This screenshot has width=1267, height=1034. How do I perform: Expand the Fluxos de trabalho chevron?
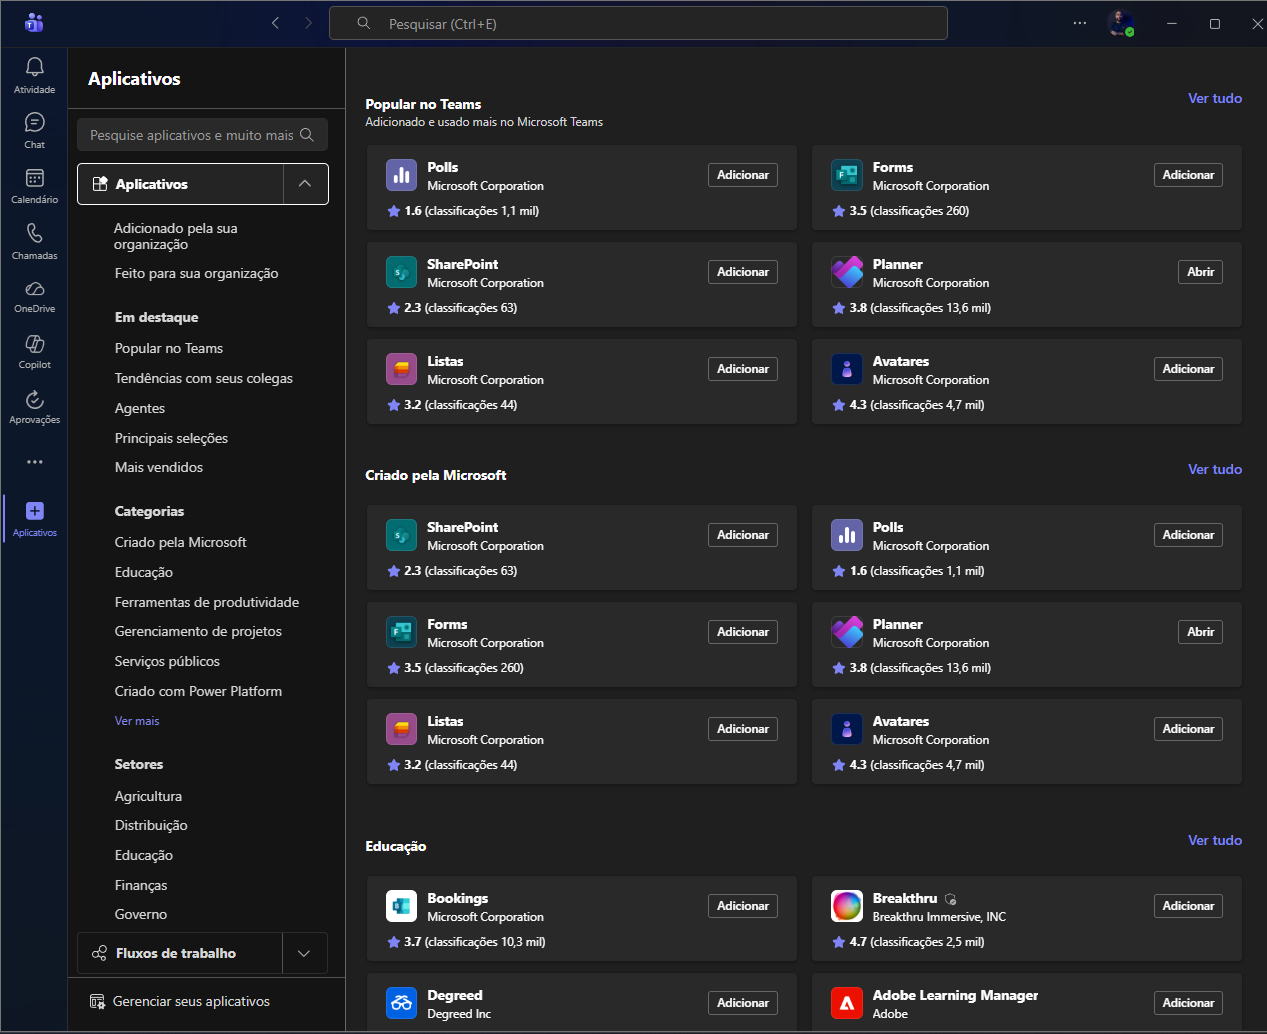304,954
